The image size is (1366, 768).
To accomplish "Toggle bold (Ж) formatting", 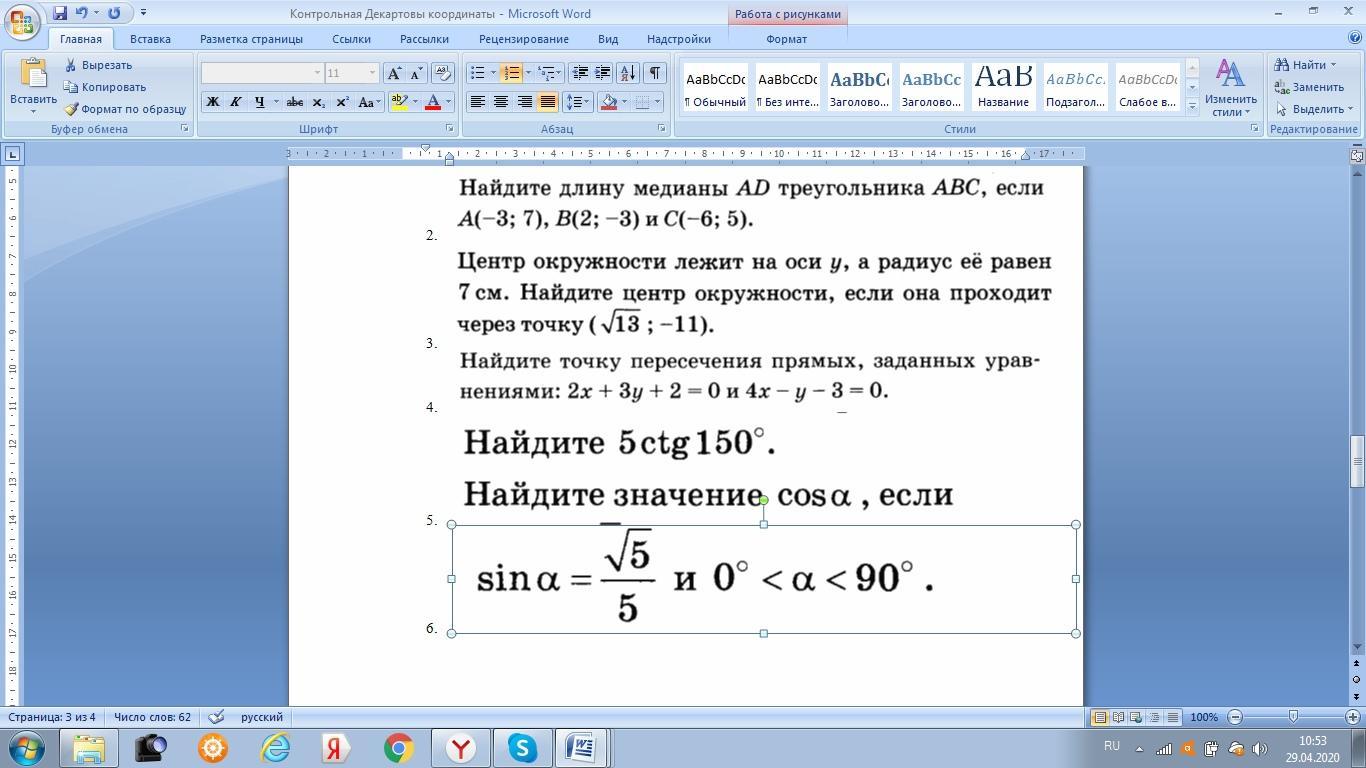I will 212,102.
